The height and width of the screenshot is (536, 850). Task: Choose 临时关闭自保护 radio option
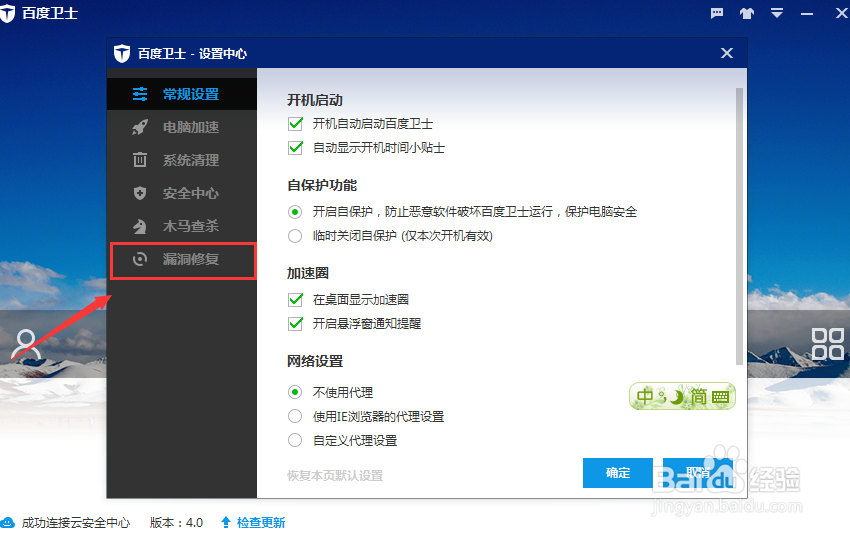coord(295,236)
